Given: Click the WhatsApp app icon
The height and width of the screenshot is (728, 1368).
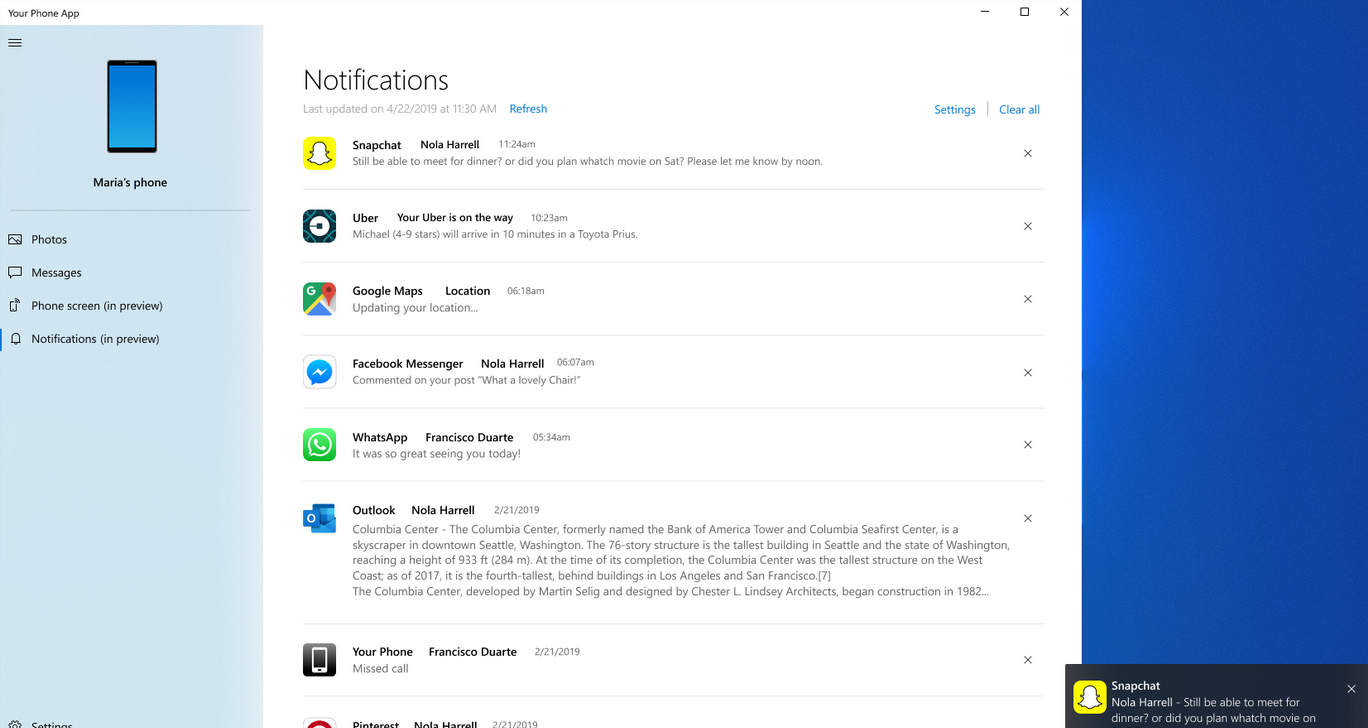Looking at the screenshot, I should click(319, 445).
